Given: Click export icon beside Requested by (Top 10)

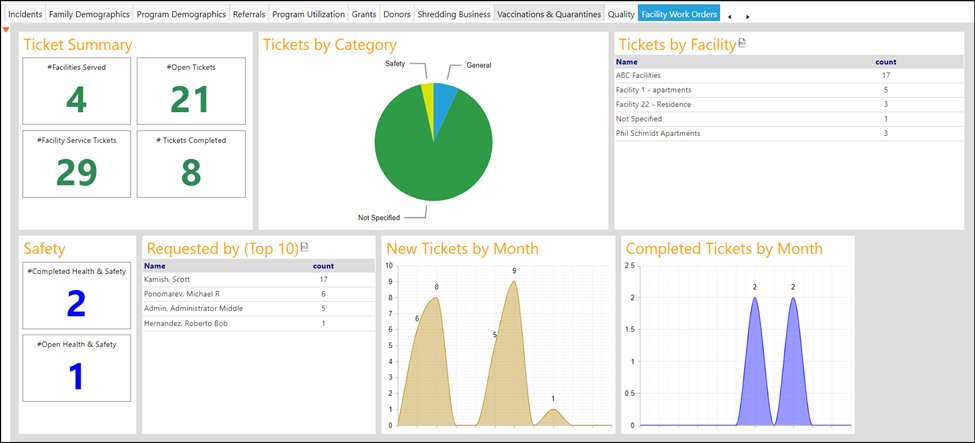Looking at the screenshot, I should click(304, 247).
